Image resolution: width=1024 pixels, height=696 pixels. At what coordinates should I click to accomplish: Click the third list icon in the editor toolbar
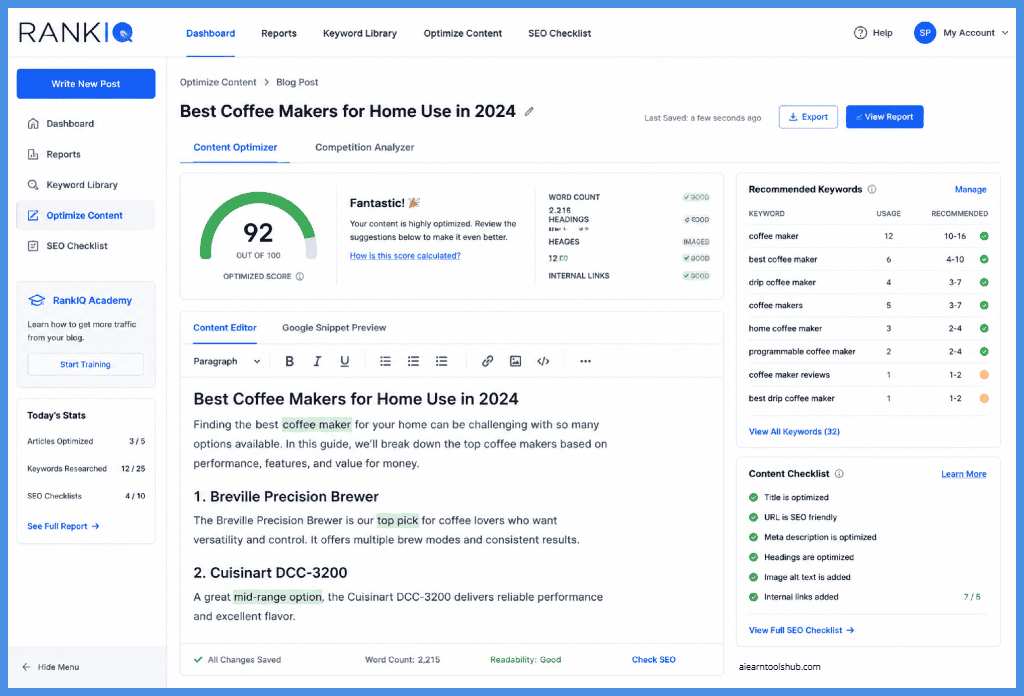pyautogui.click(x=441, y=361)
